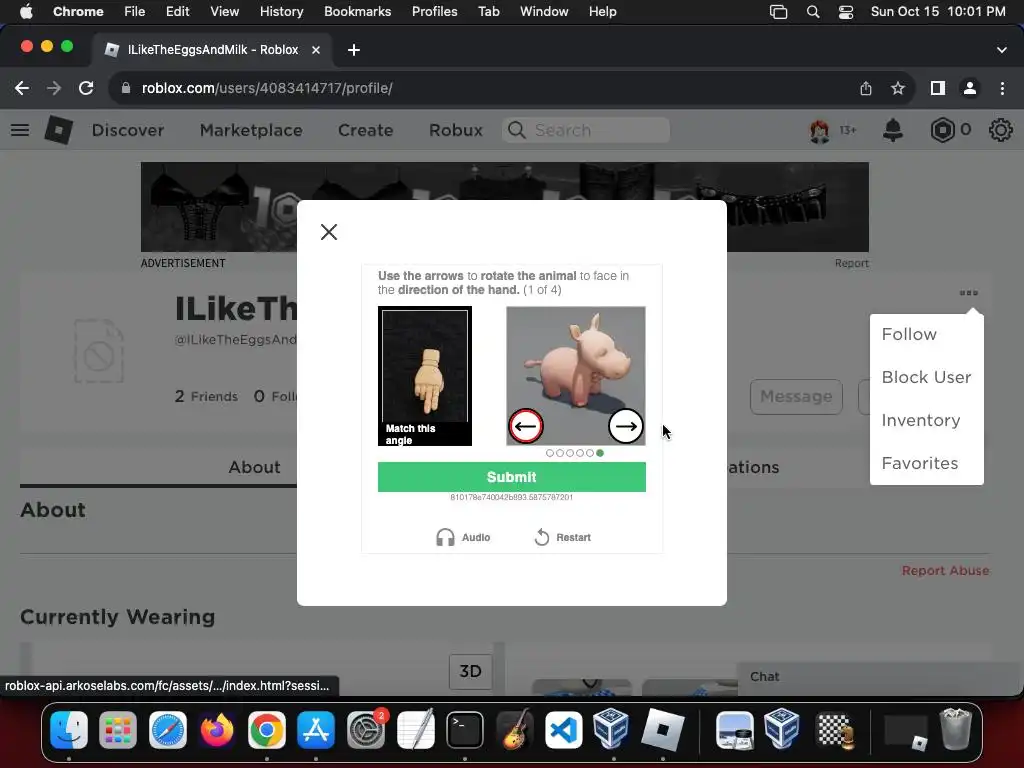
Task: Toggle Chrome side panel
Action: (937, 88)
